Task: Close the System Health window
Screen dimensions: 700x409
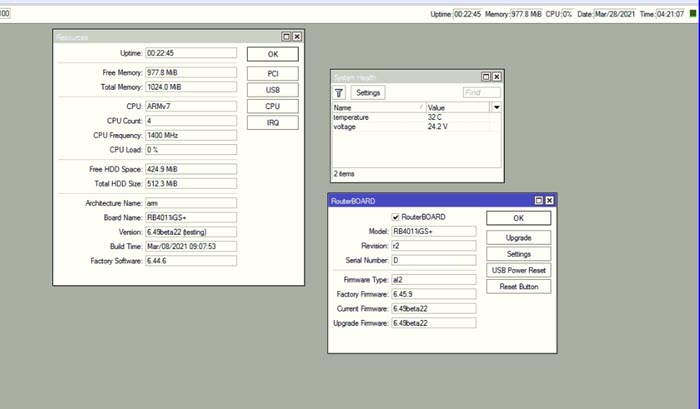Action: click(497, 77)
